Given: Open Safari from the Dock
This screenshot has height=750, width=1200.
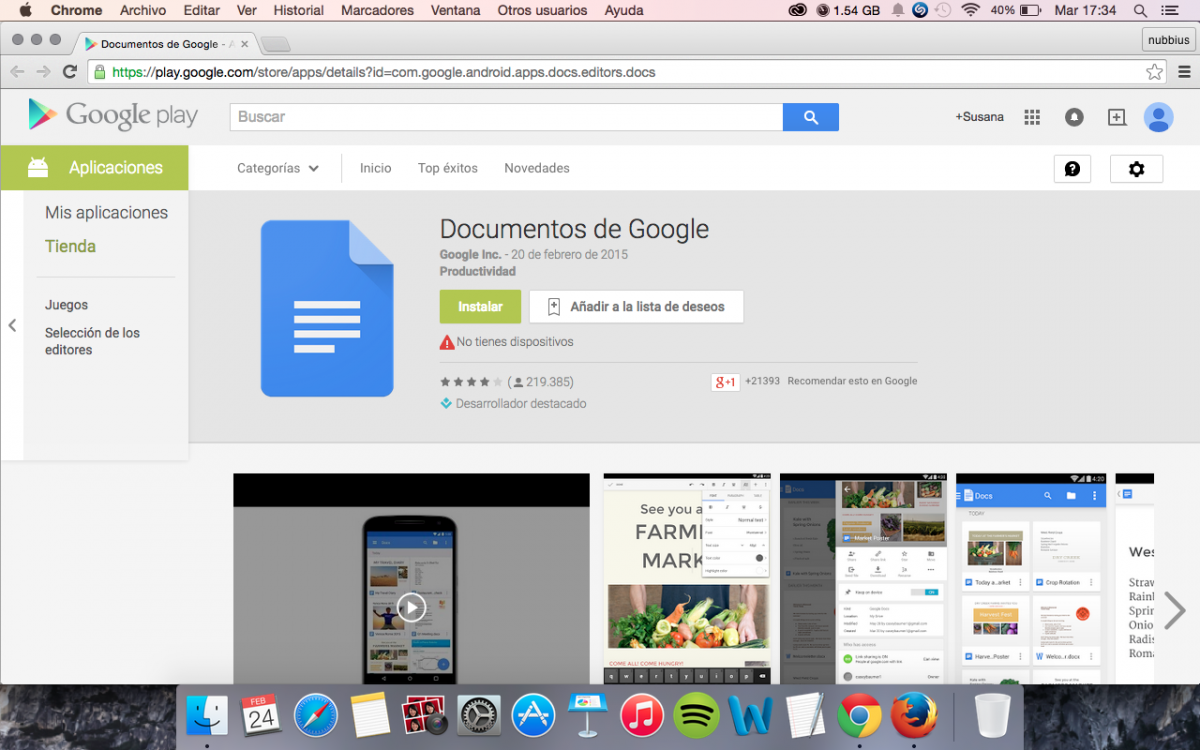Looking at the screenshot, I should (x=315, y=716).
